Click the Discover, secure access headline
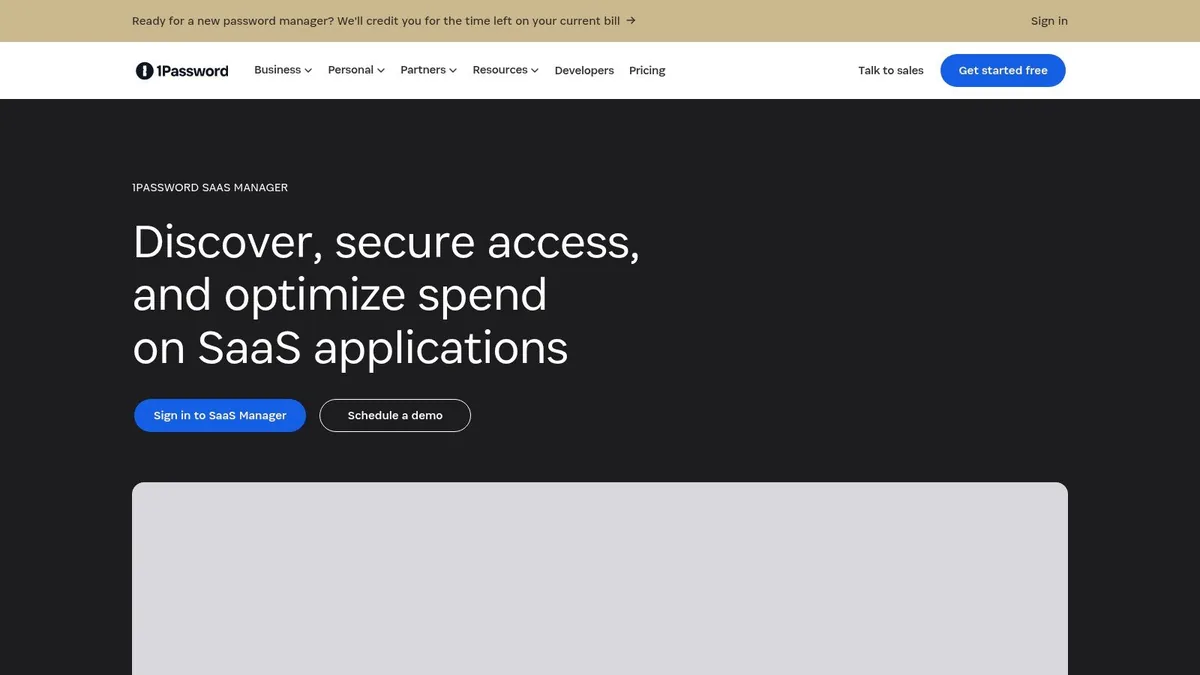1200x675 pixels. (386, 295)
